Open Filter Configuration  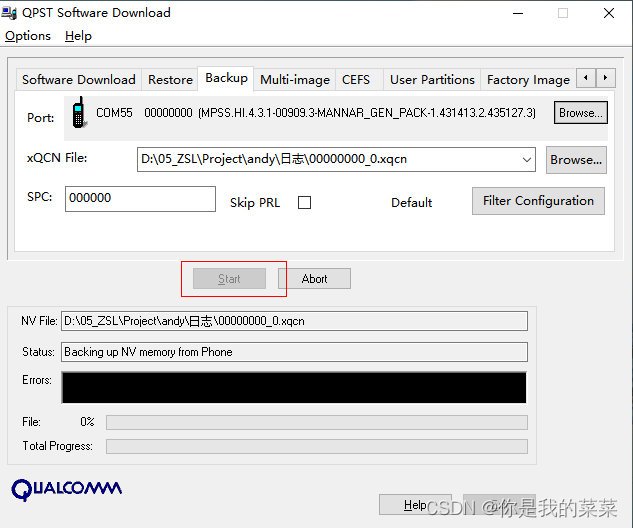click(x=538, y=201)
